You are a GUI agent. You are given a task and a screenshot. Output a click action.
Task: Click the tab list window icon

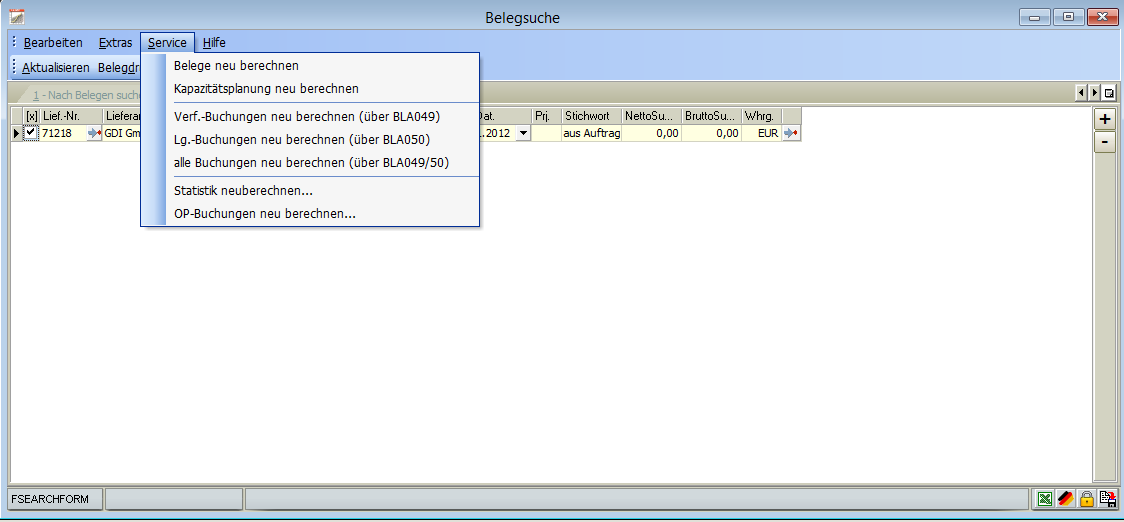tap(1109, 92)
